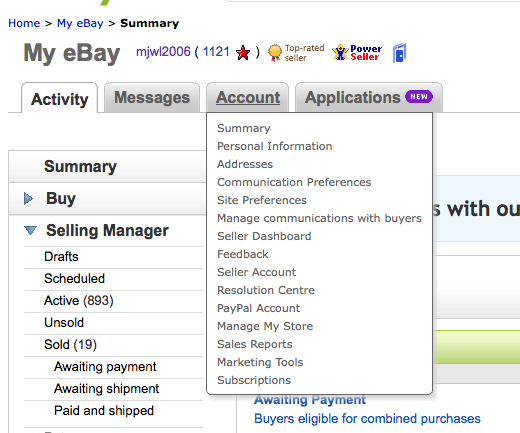
Task: Click the My eBay breadcrumb link
Action: click(80, 23)
